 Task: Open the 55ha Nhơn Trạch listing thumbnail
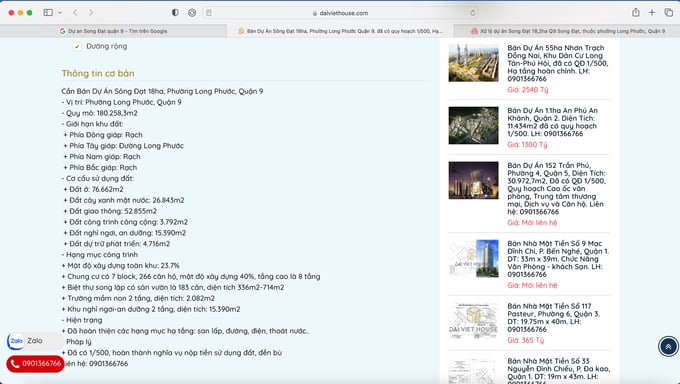click(474, 63)
